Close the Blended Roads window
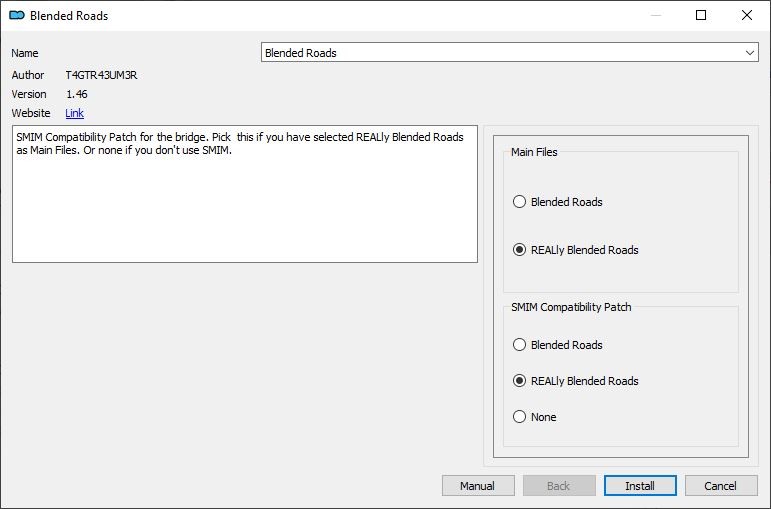Screen dimensions: 771x509 coord(747,15)
